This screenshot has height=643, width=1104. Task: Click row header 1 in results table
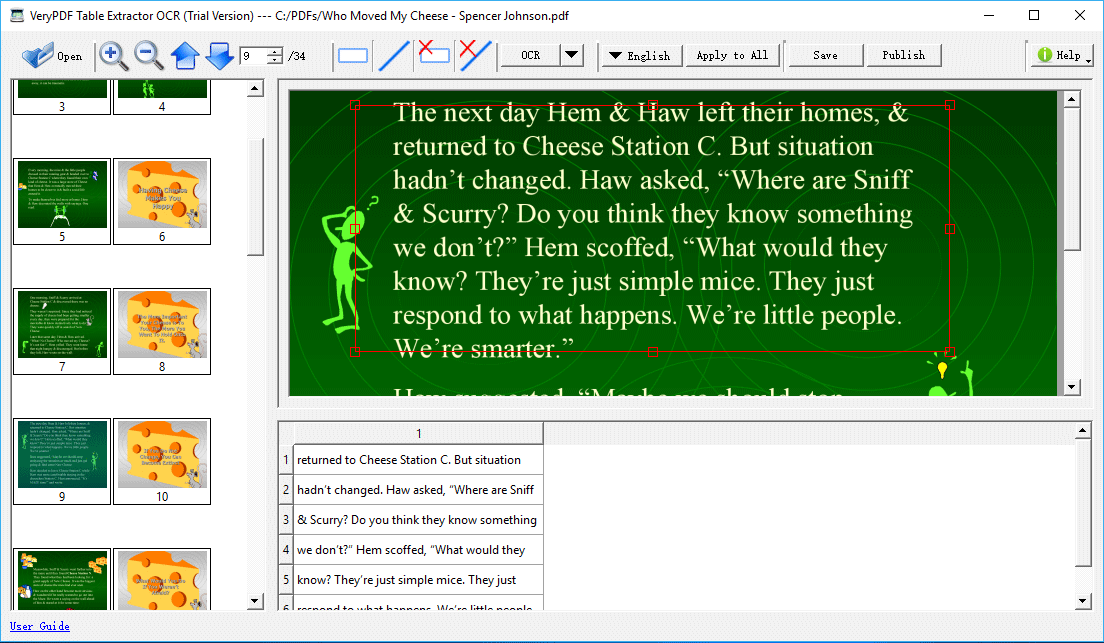286,460
